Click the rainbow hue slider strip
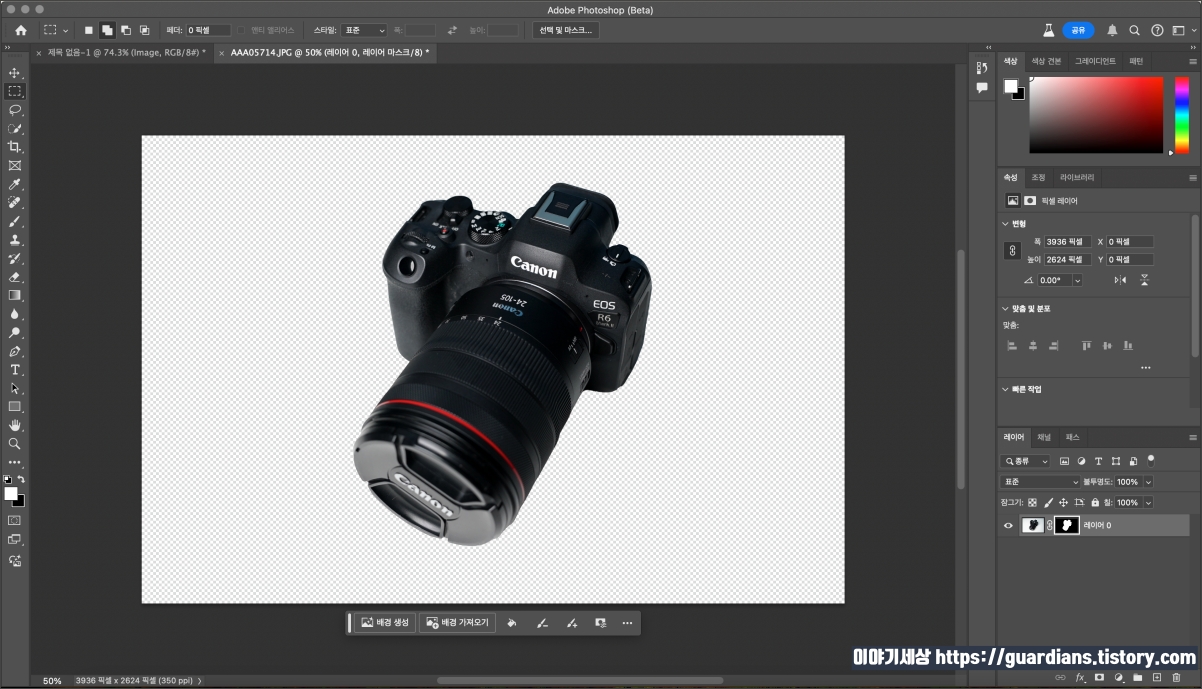This screenshot has width=1202, height=689. tap(1181, 115)
